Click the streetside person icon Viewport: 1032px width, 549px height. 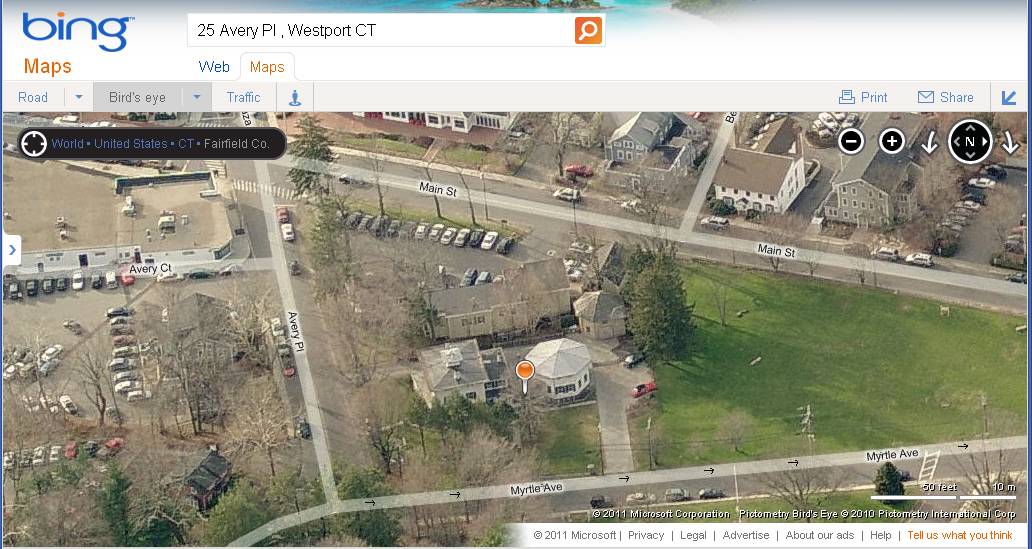(x=295, y=97)
